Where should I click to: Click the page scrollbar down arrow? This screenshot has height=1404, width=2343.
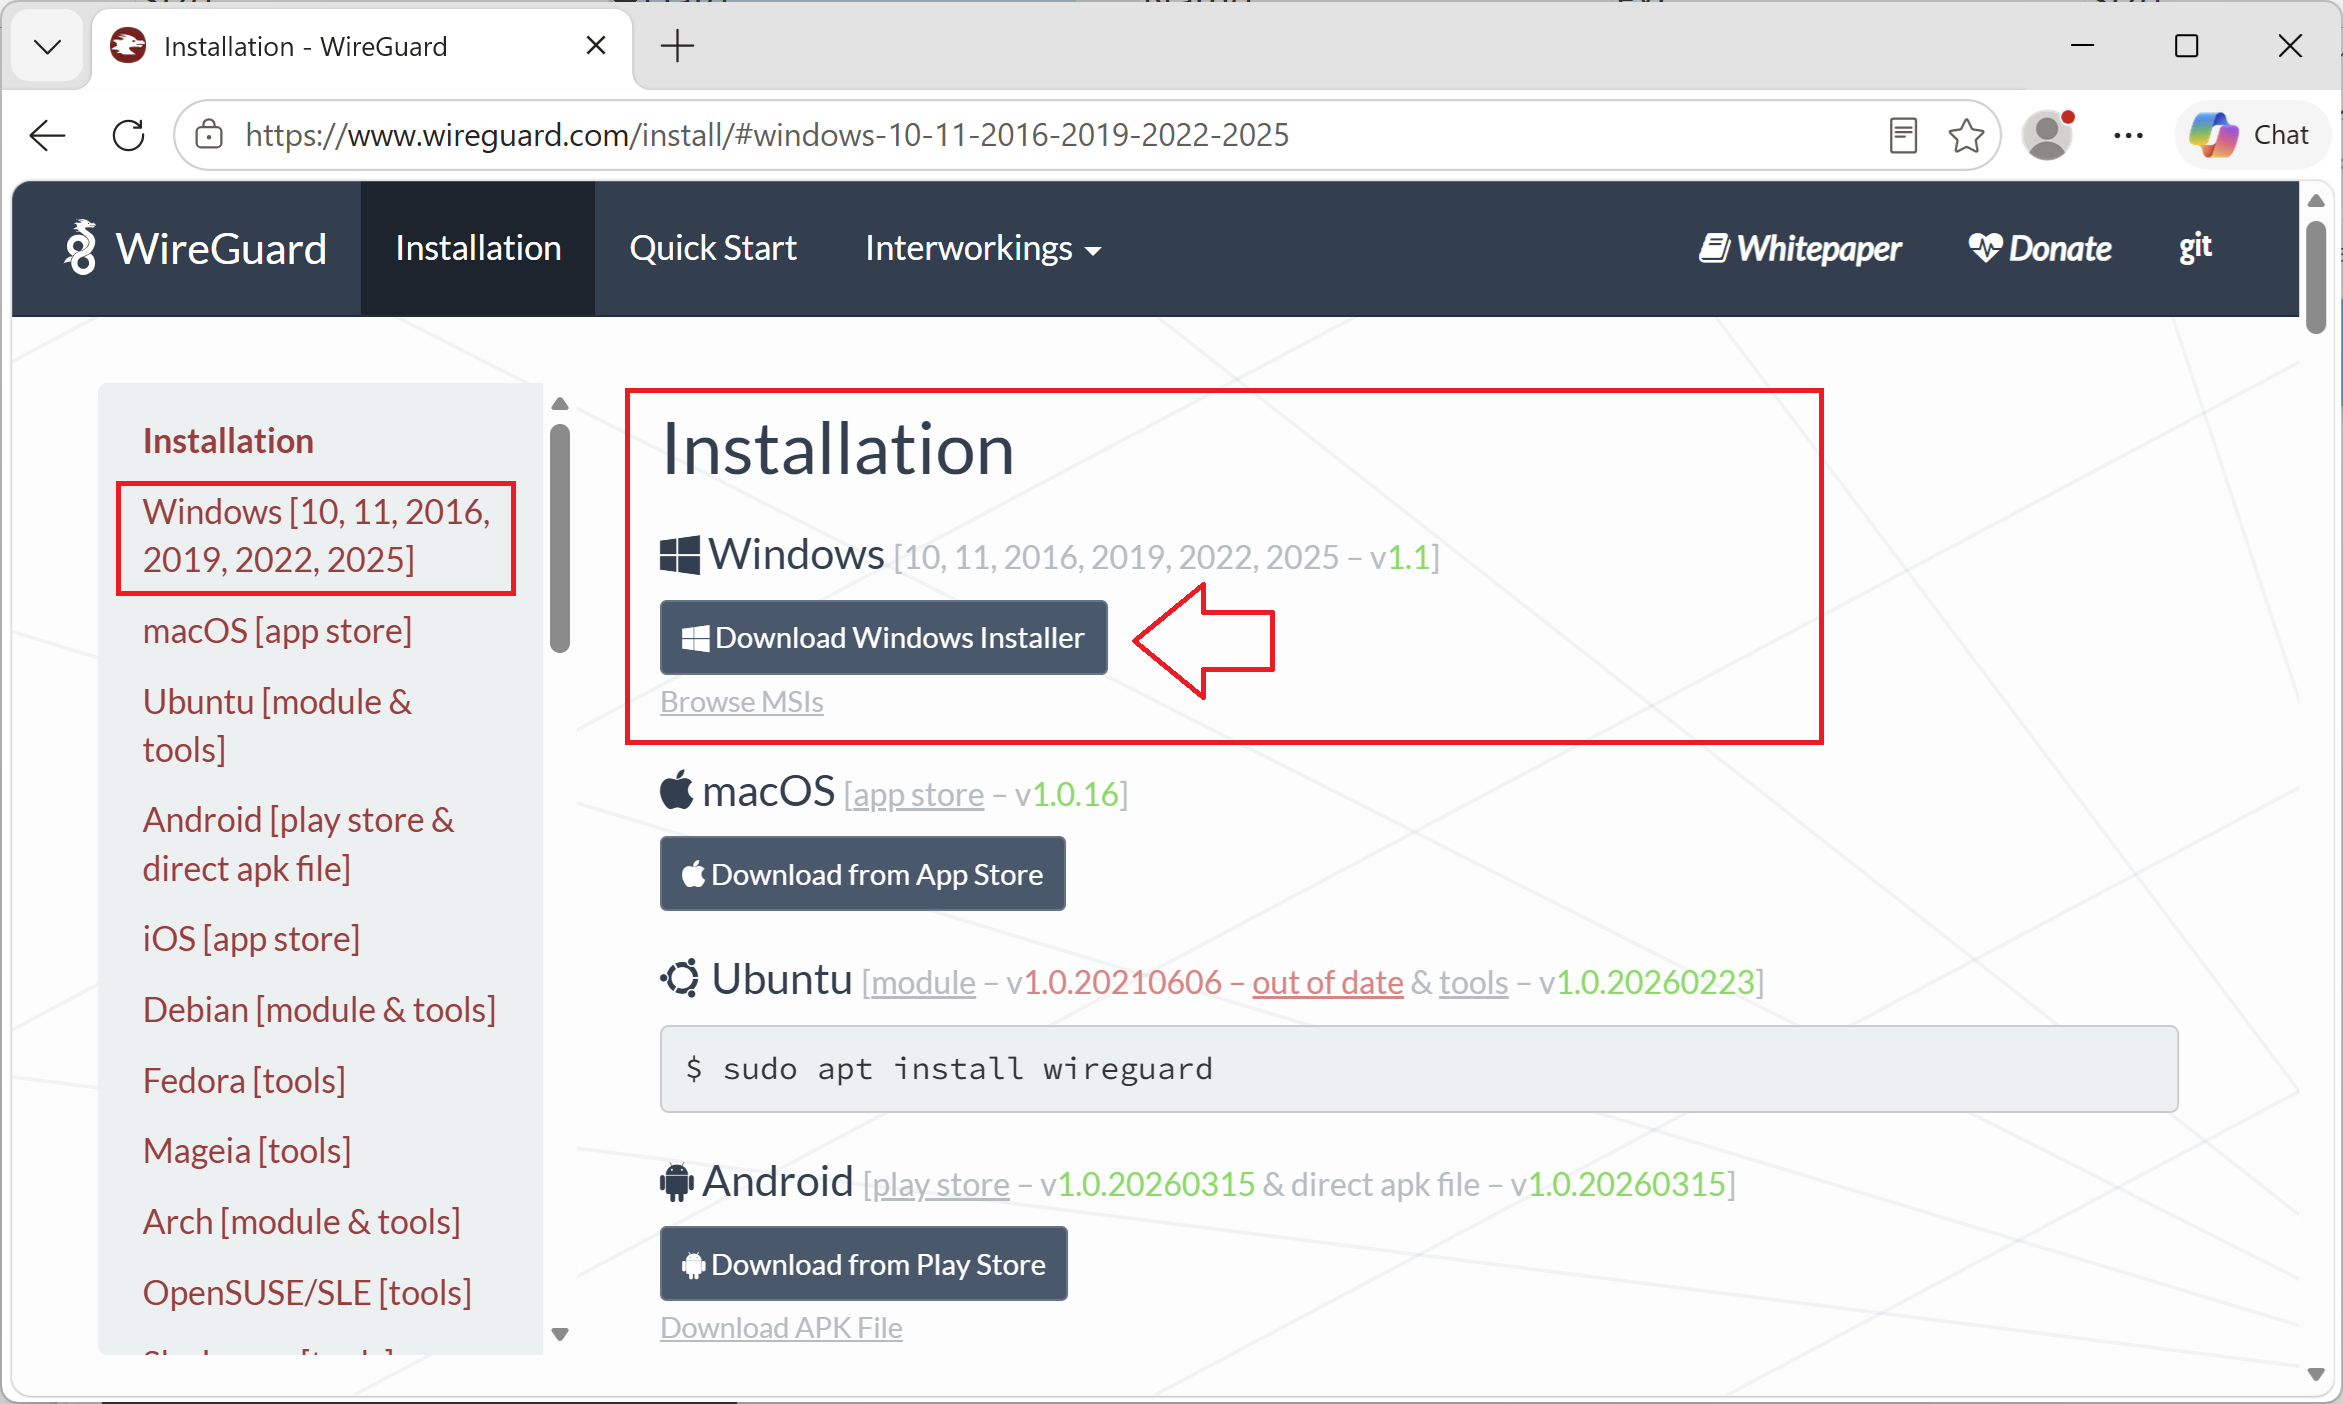(2316, 1374)
